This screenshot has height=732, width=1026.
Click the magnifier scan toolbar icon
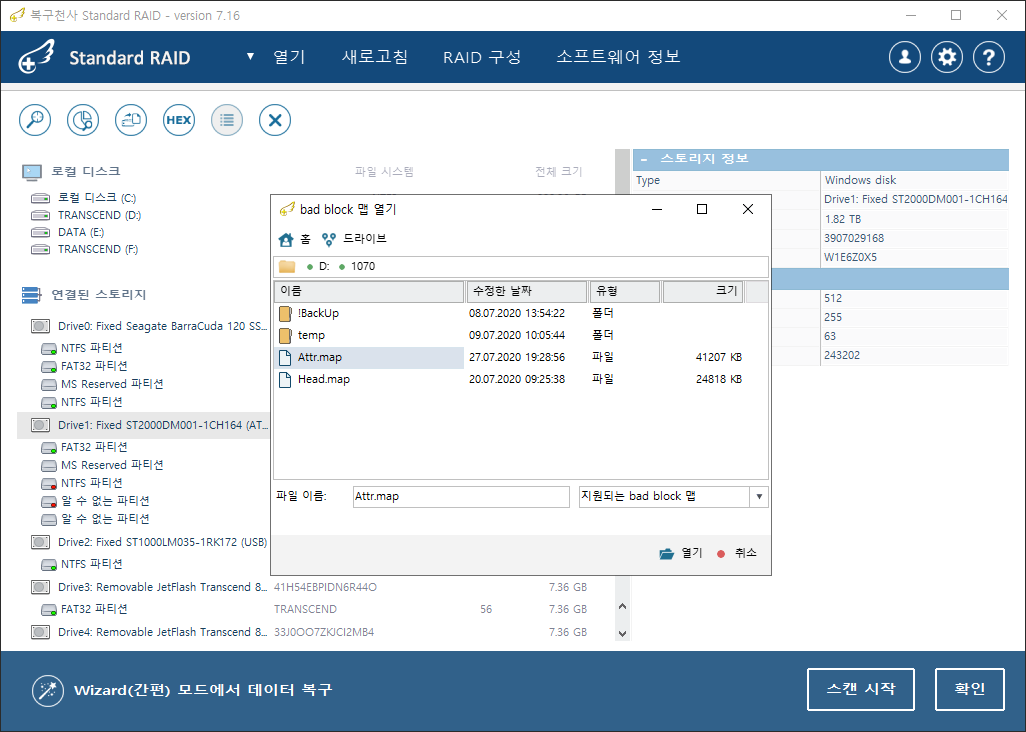(35, 120)
